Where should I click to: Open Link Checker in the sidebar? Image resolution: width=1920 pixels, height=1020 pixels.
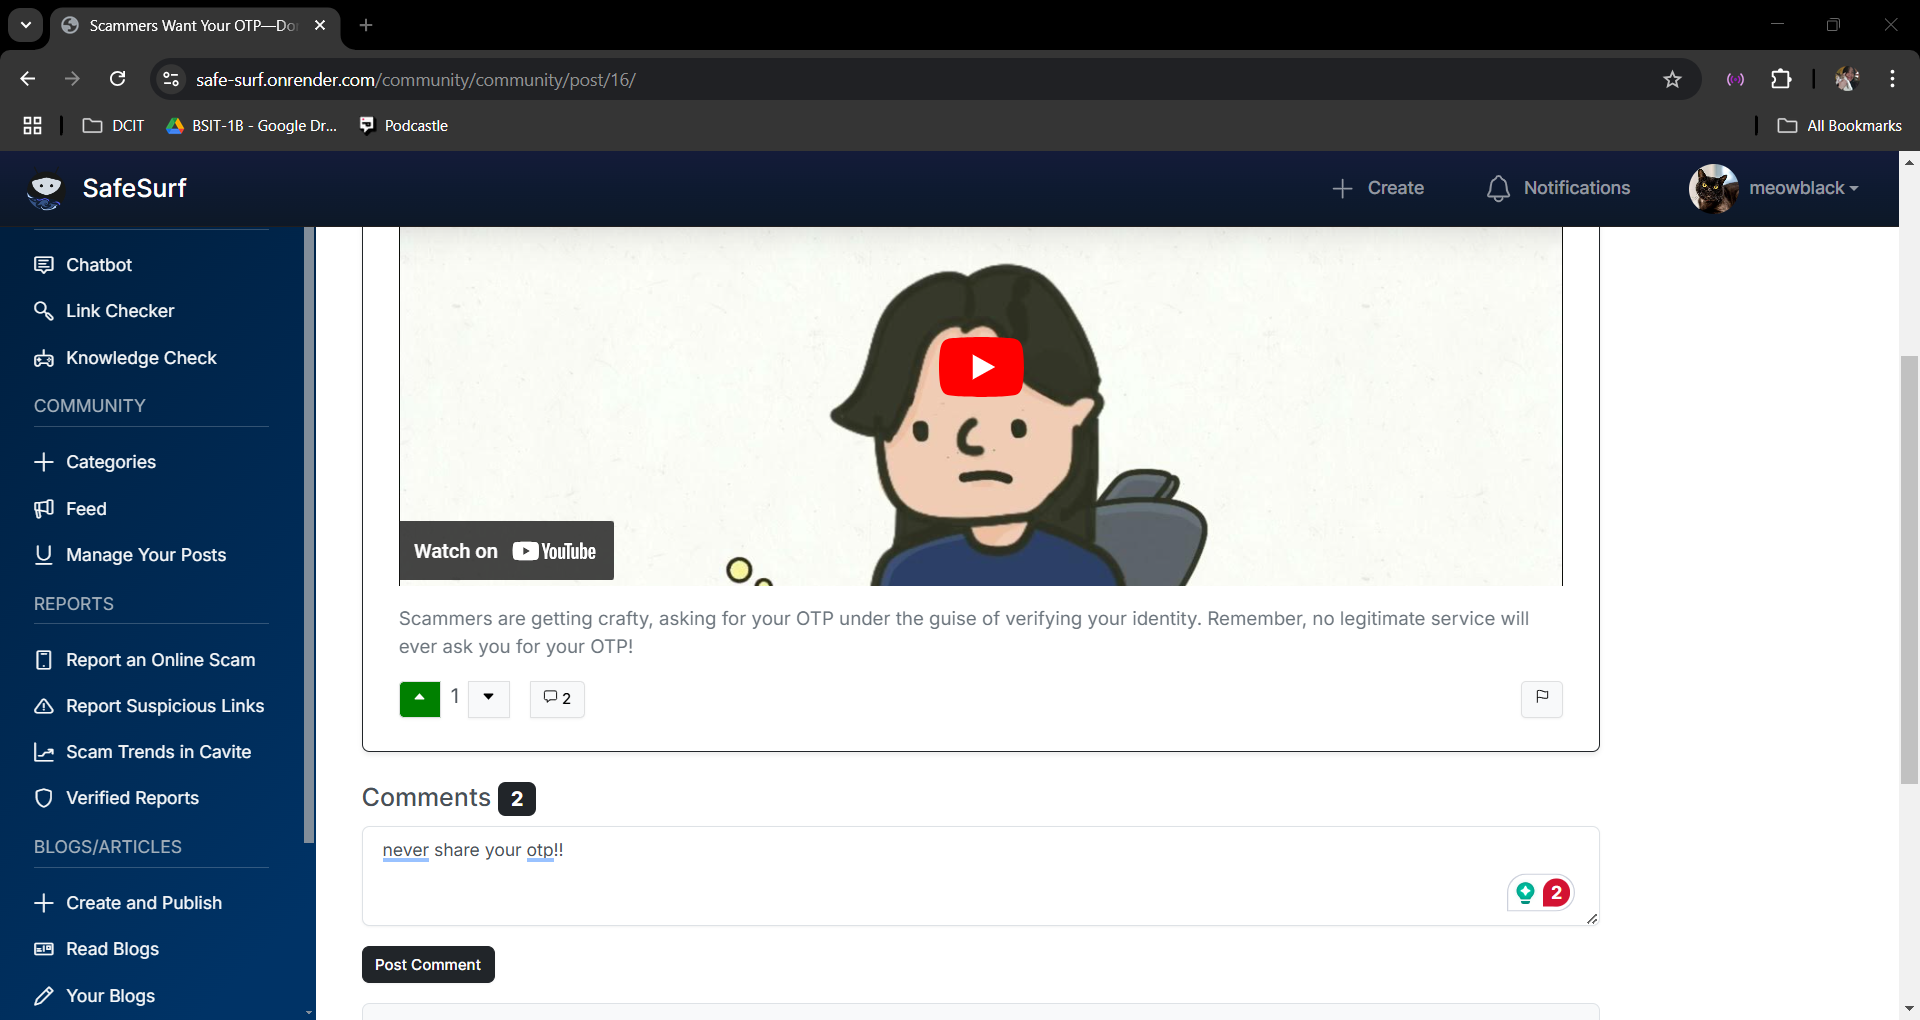pyautogui.click(x=104, y=311)
